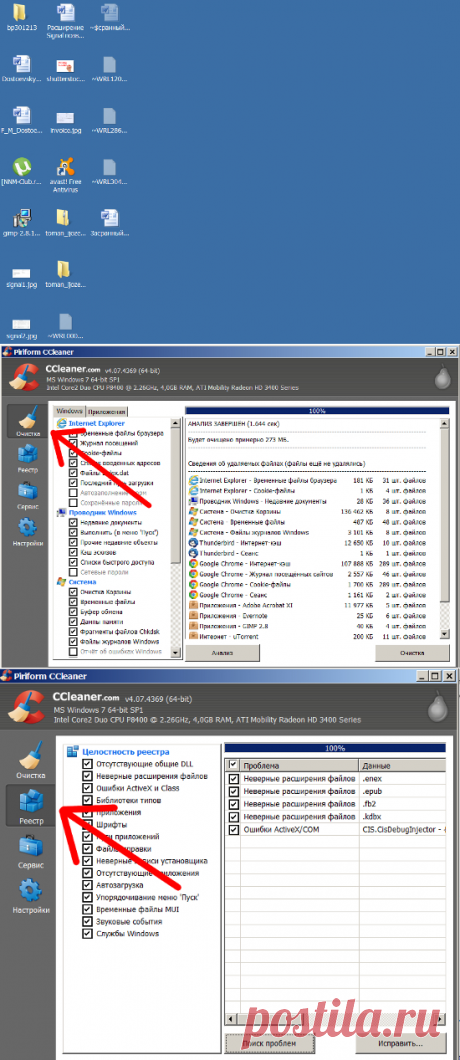Image resolution: width=460 pixels, height=1060 pixels.
Task: Toggle the Автозагрузка registry checkbox
Action: 87,886
